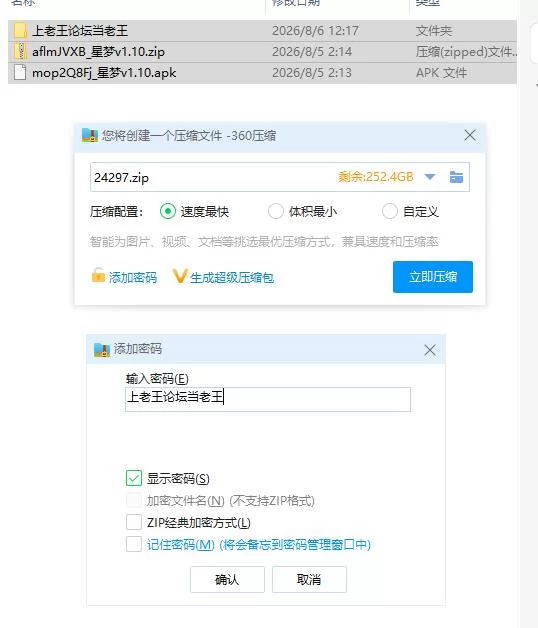This screenshot has height=628, width=538.
Task: Click the 输入密码 password field
Action: click(x=268, y=399)
